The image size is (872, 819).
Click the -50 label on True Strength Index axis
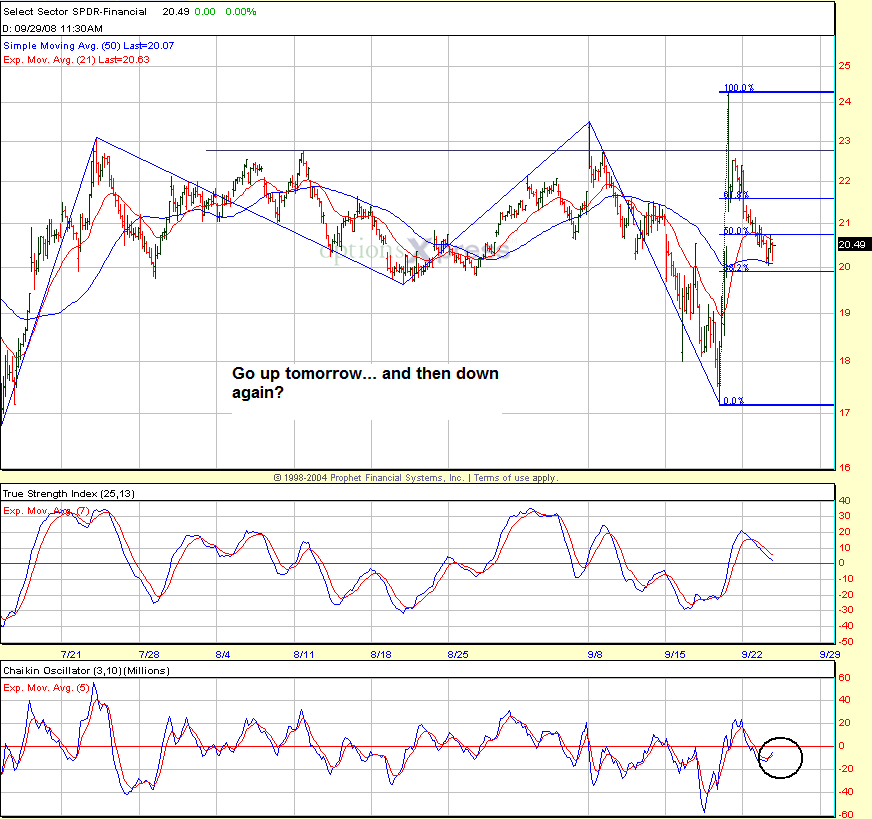pyautogui.click(x=845, y=642)
